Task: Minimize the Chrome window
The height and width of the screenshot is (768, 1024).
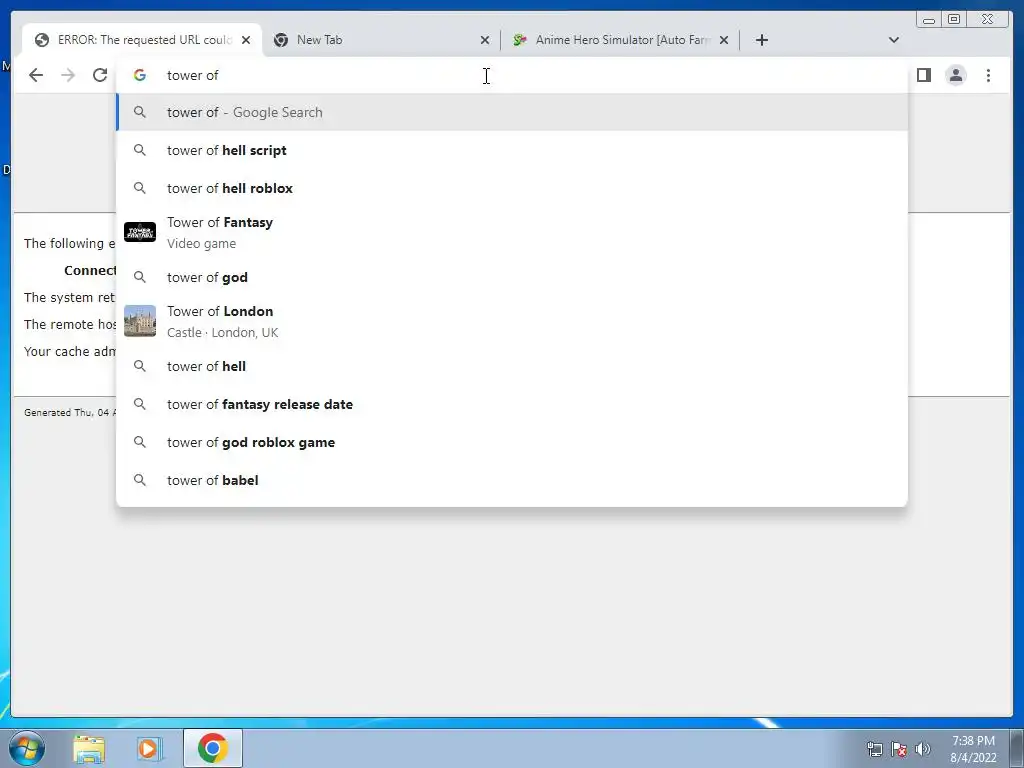Action: (x=929, y=20)
